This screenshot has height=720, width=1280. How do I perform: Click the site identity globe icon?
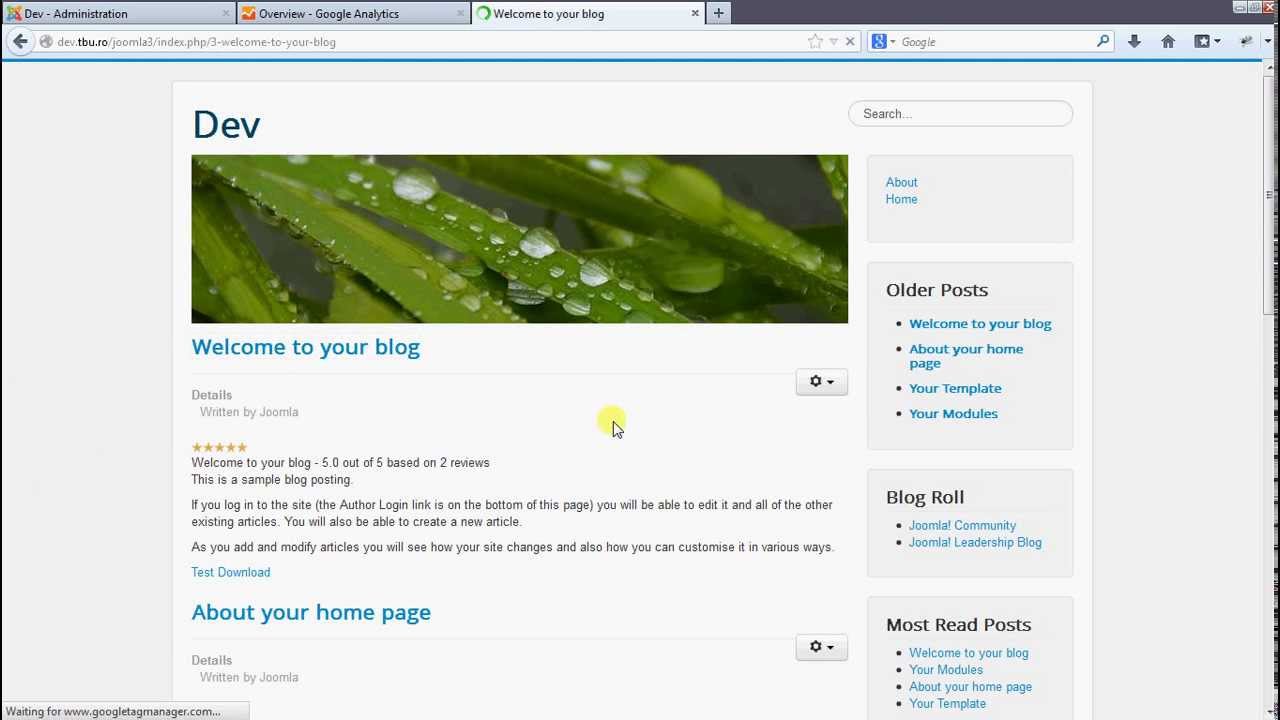tap(46, 42)
